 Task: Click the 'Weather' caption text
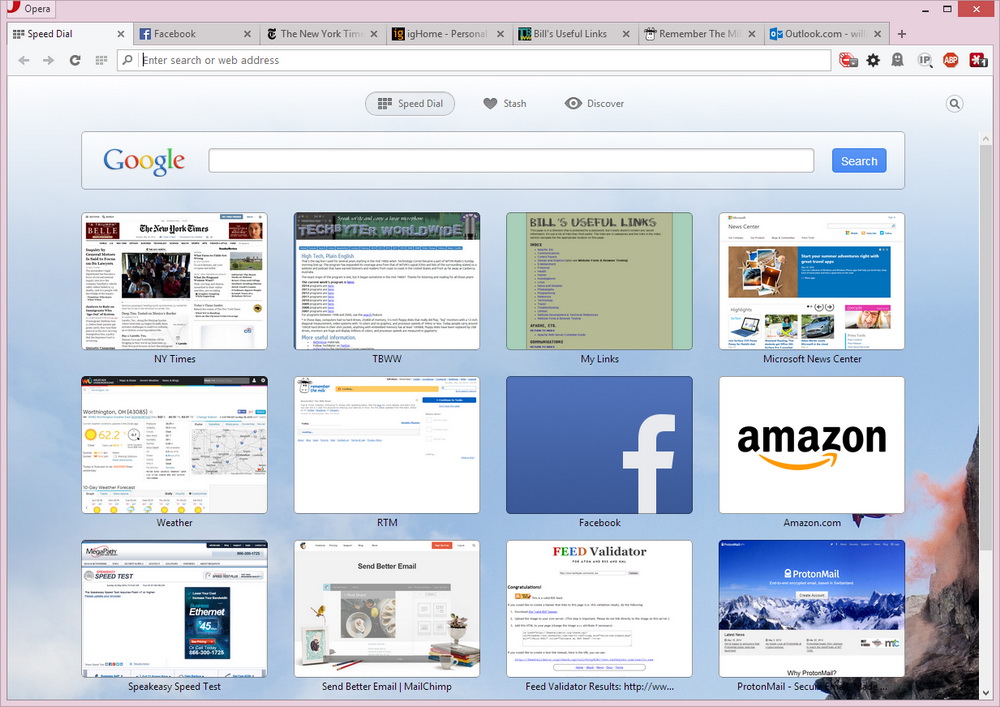tap(174, 523)
